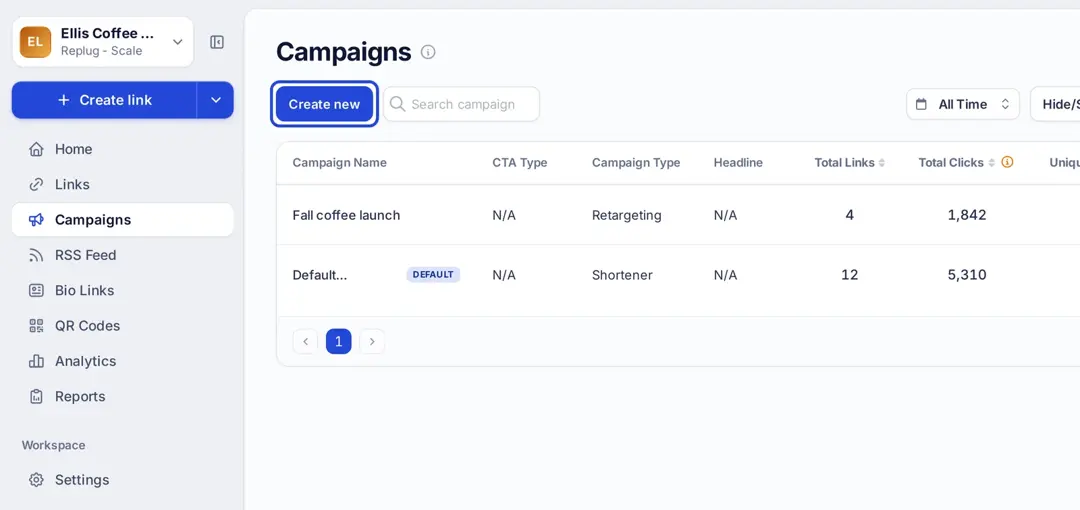Click the 1,842 total clicks value
This screenshot has height=510, width=1080.
[967, 215]
